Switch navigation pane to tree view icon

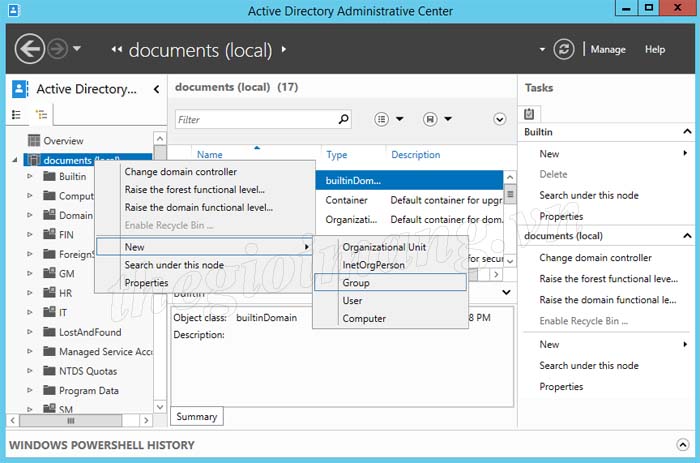point(42,115)
